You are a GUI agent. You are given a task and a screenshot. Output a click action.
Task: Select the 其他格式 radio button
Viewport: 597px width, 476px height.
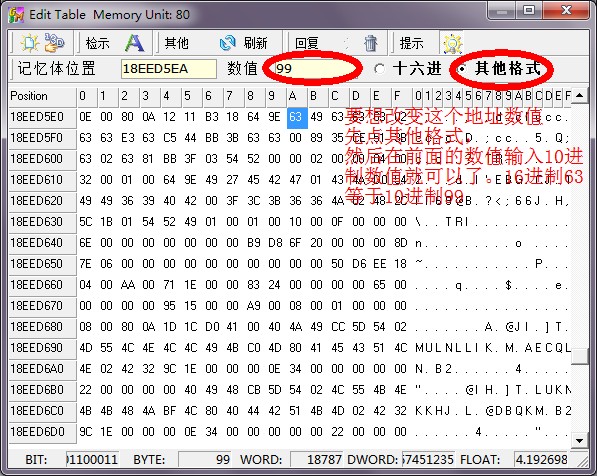coord(462,69)
